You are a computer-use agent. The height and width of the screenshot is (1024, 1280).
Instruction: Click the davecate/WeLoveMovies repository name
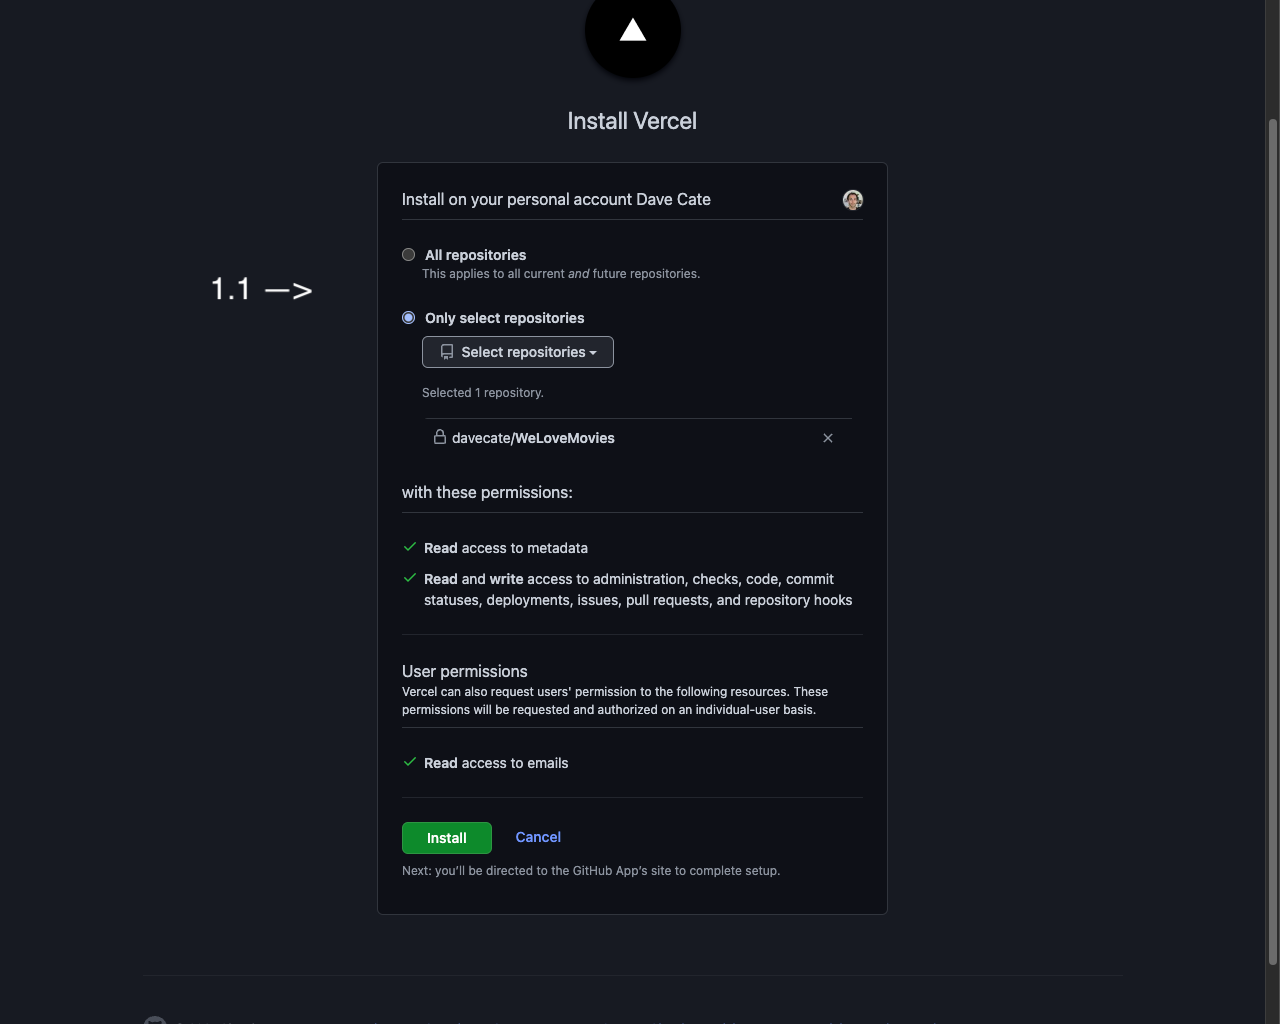(533, 437)
